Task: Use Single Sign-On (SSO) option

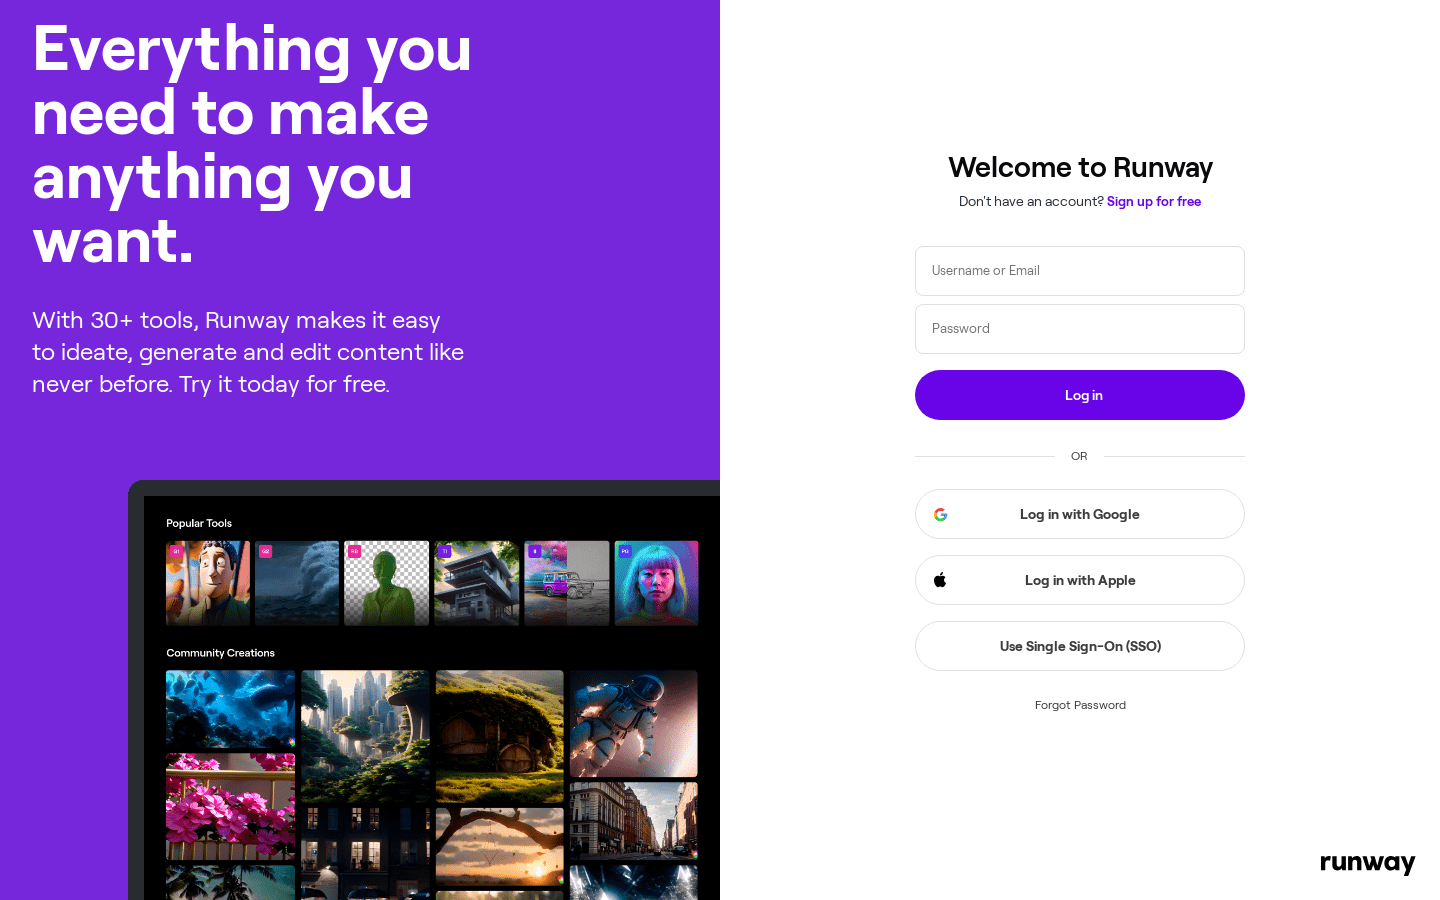Action: pos(1079,646)
